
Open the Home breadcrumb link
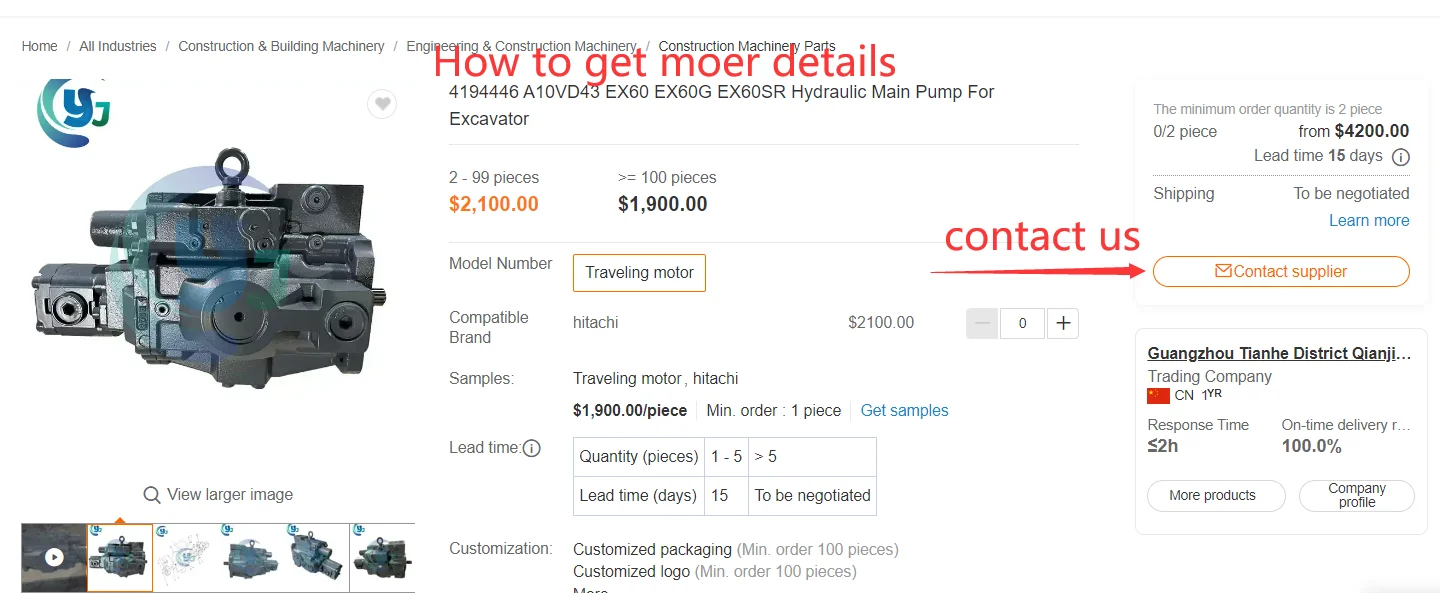coord(40,46)
